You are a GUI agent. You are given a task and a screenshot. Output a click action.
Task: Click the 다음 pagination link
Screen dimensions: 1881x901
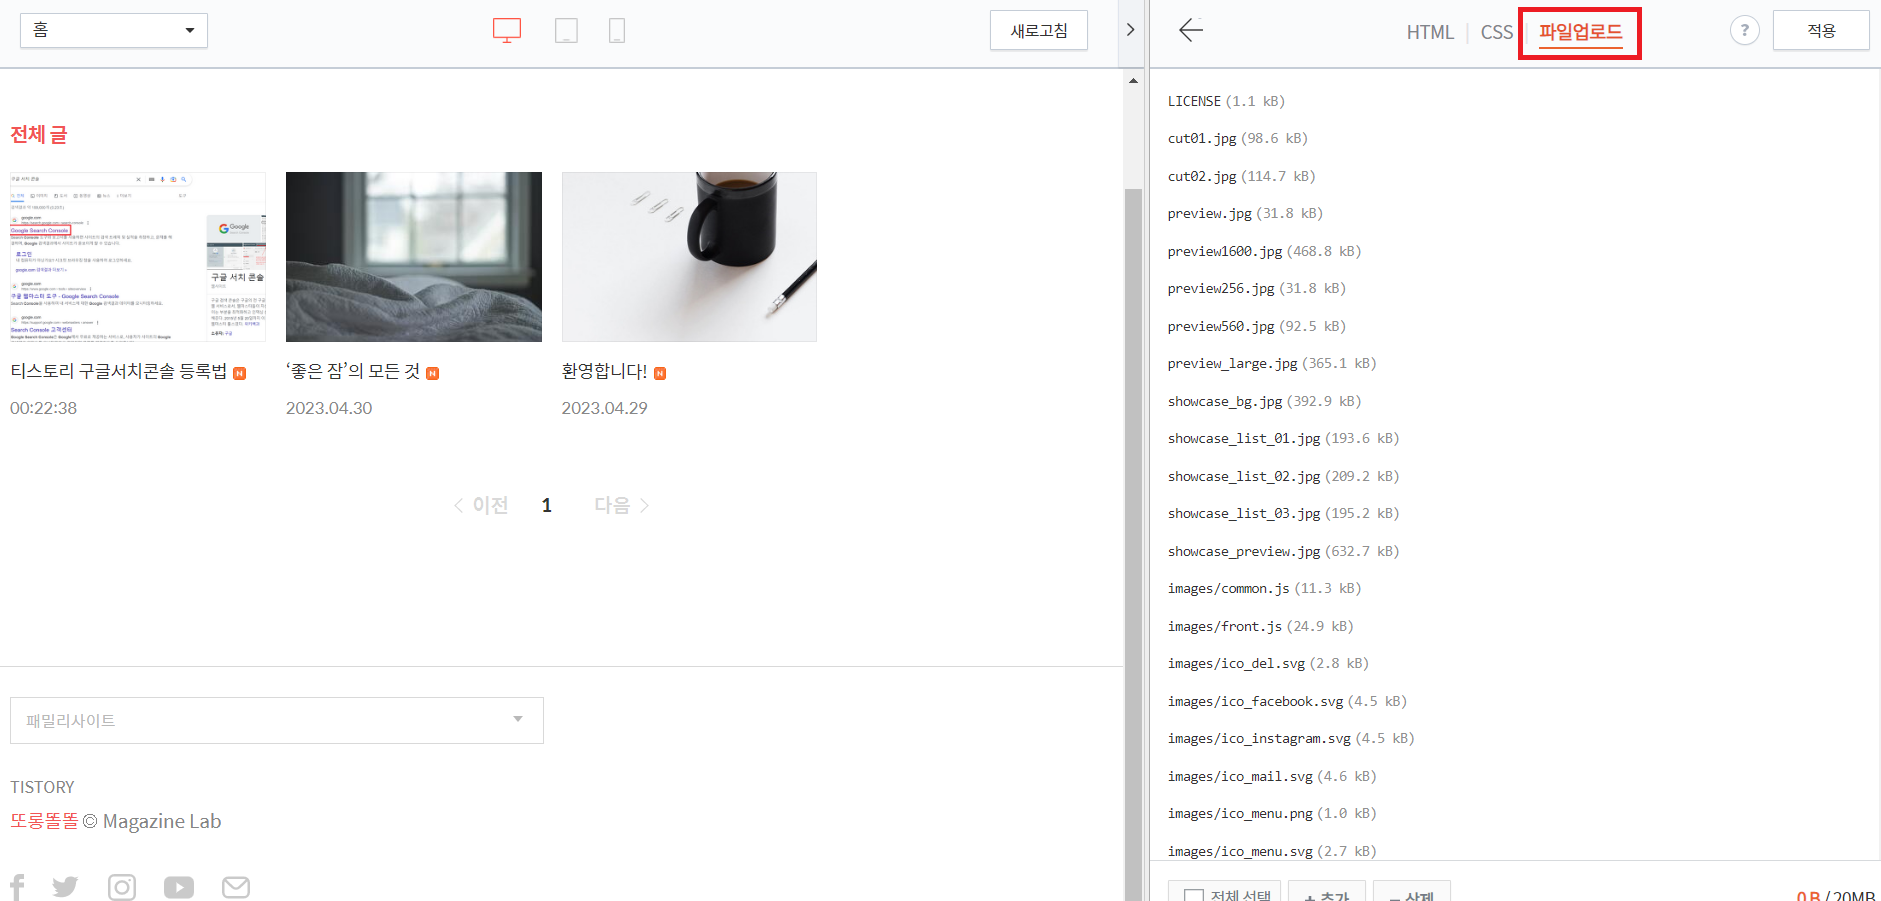pyautogui.click(x=622, y=505)
